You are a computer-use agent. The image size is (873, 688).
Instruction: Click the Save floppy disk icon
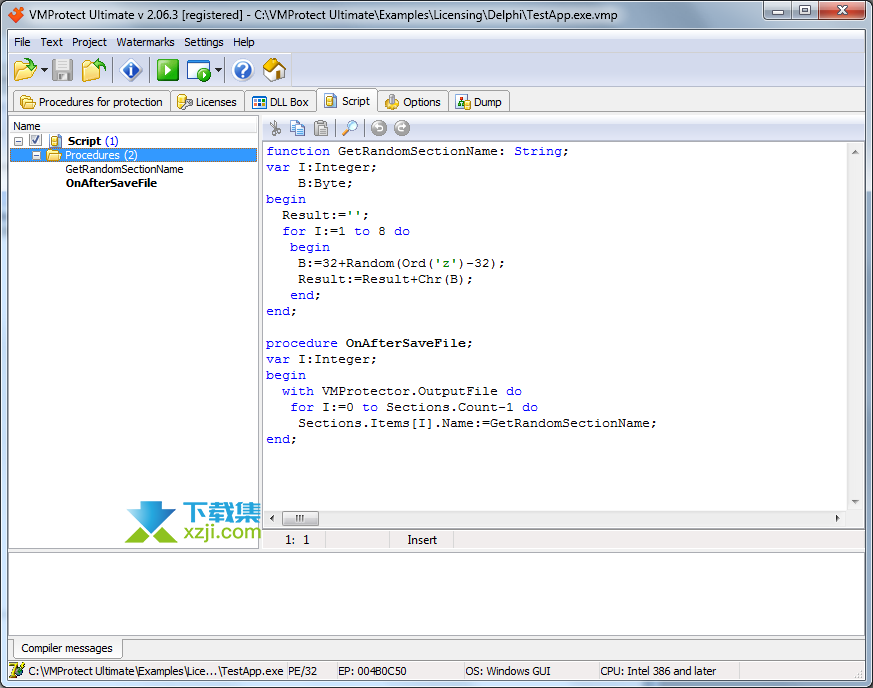point(62,70)
